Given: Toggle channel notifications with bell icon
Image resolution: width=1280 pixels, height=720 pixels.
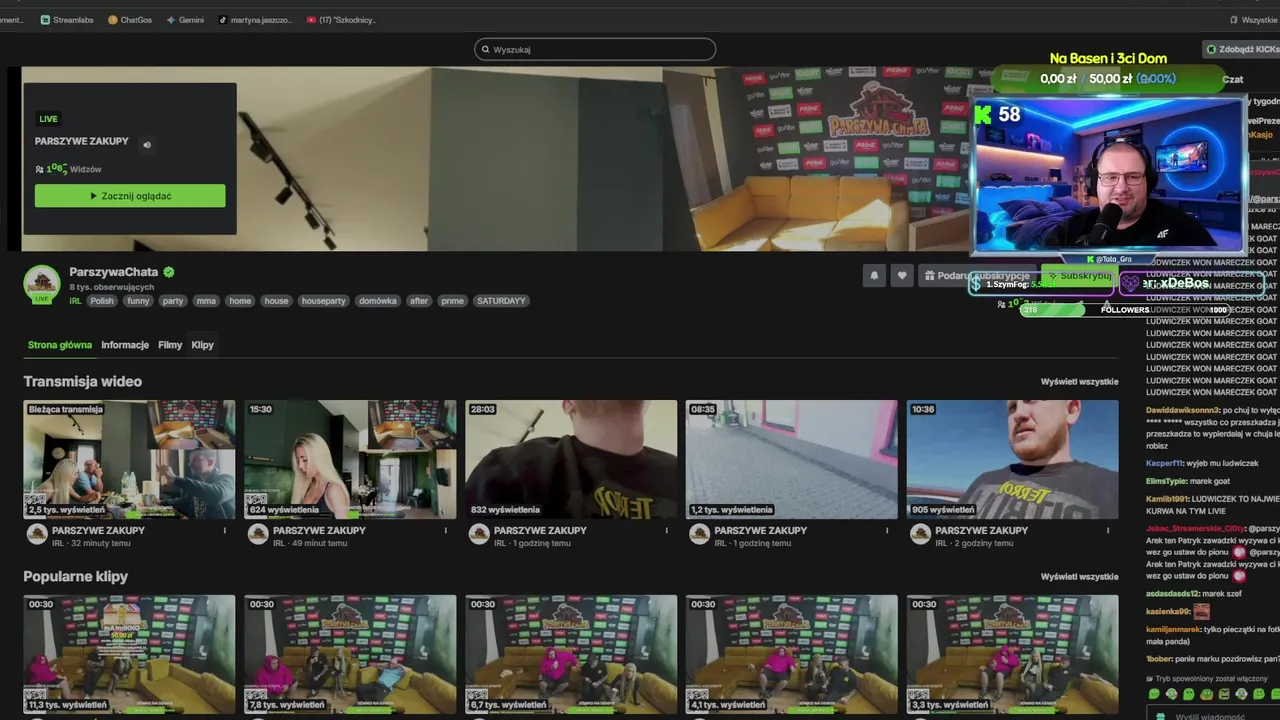Looking at the screenshot, I should tap(874, 275).
